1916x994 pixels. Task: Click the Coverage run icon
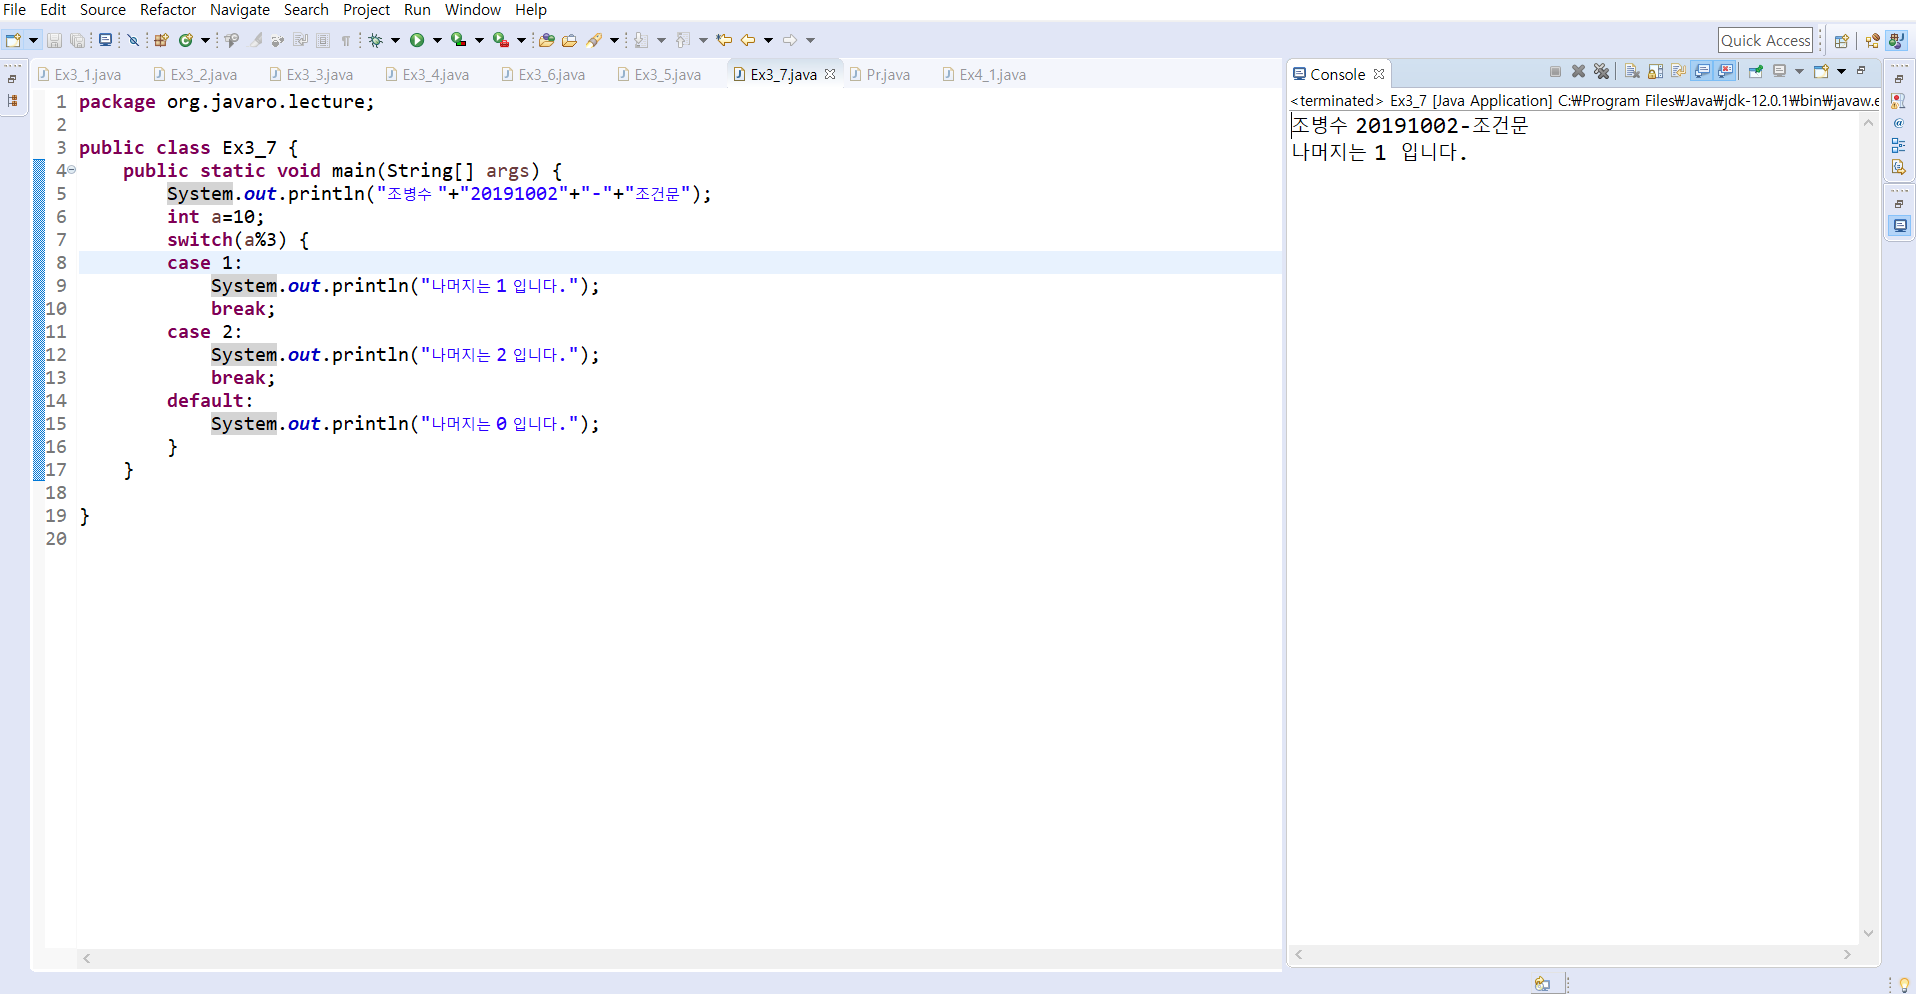[458, 40]
